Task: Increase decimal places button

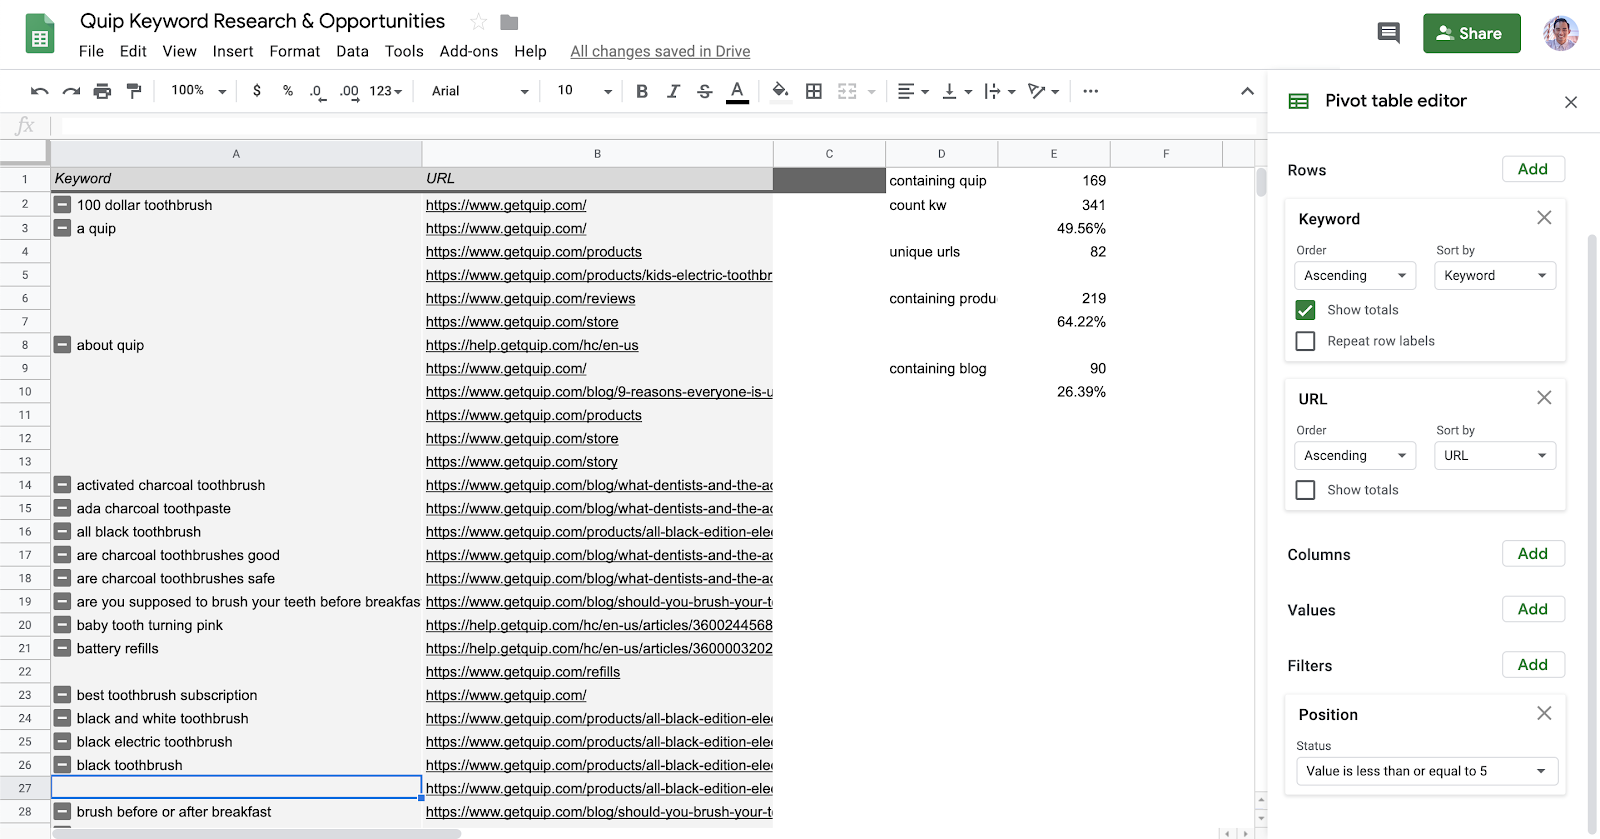Action: [349, 91]
